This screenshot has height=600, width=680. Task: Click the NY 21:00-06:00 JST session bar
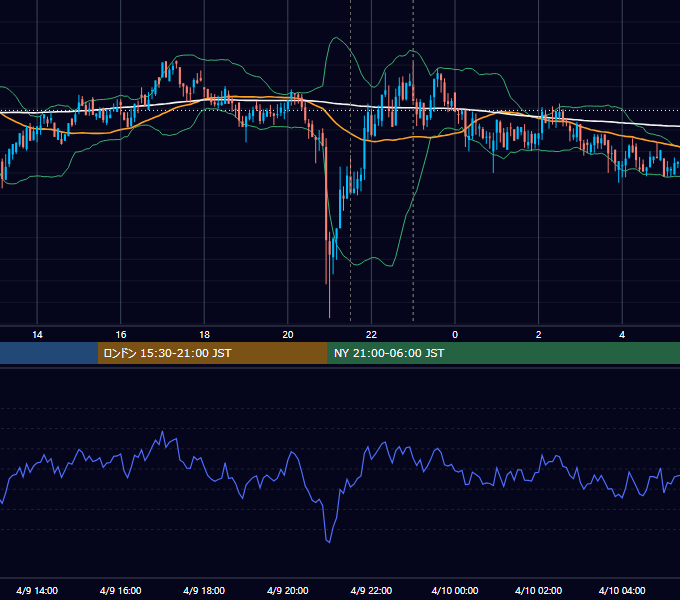coord(503,353)
